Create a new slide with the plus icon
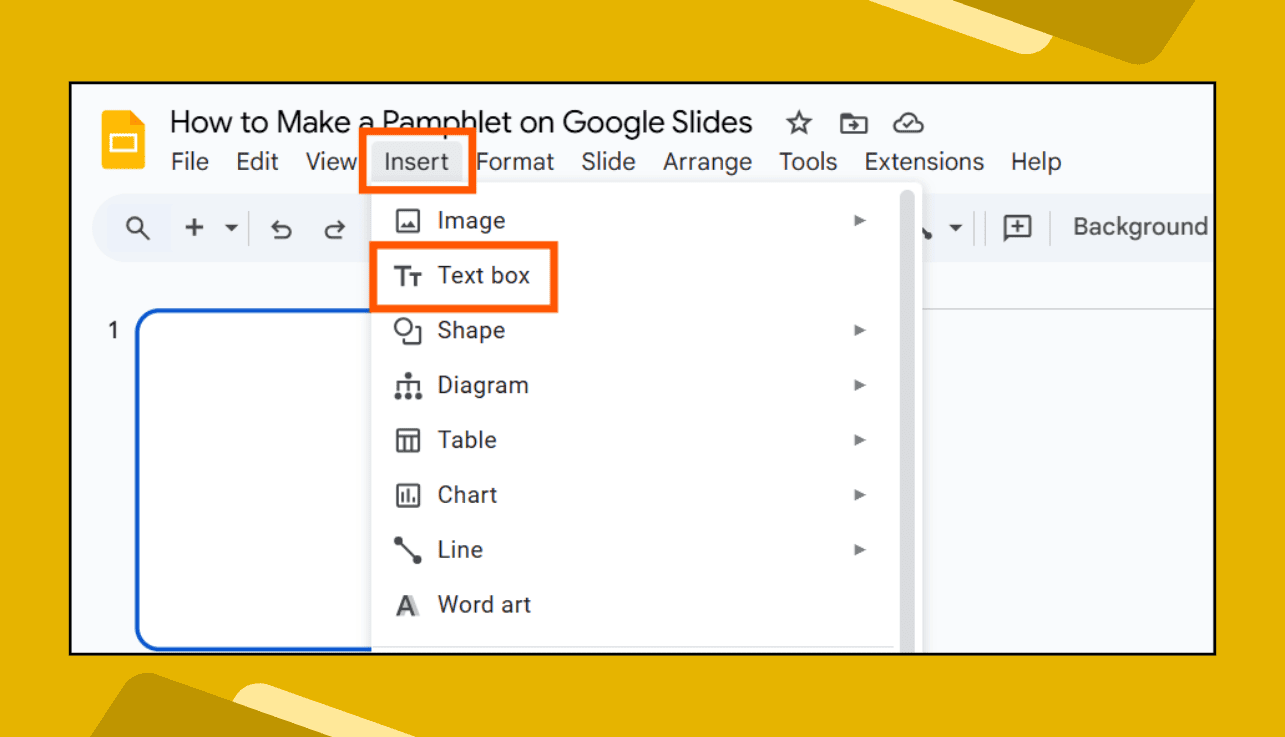Image resolution: width=1285 pixels, height=737 pixels. (x=193, y=228)
